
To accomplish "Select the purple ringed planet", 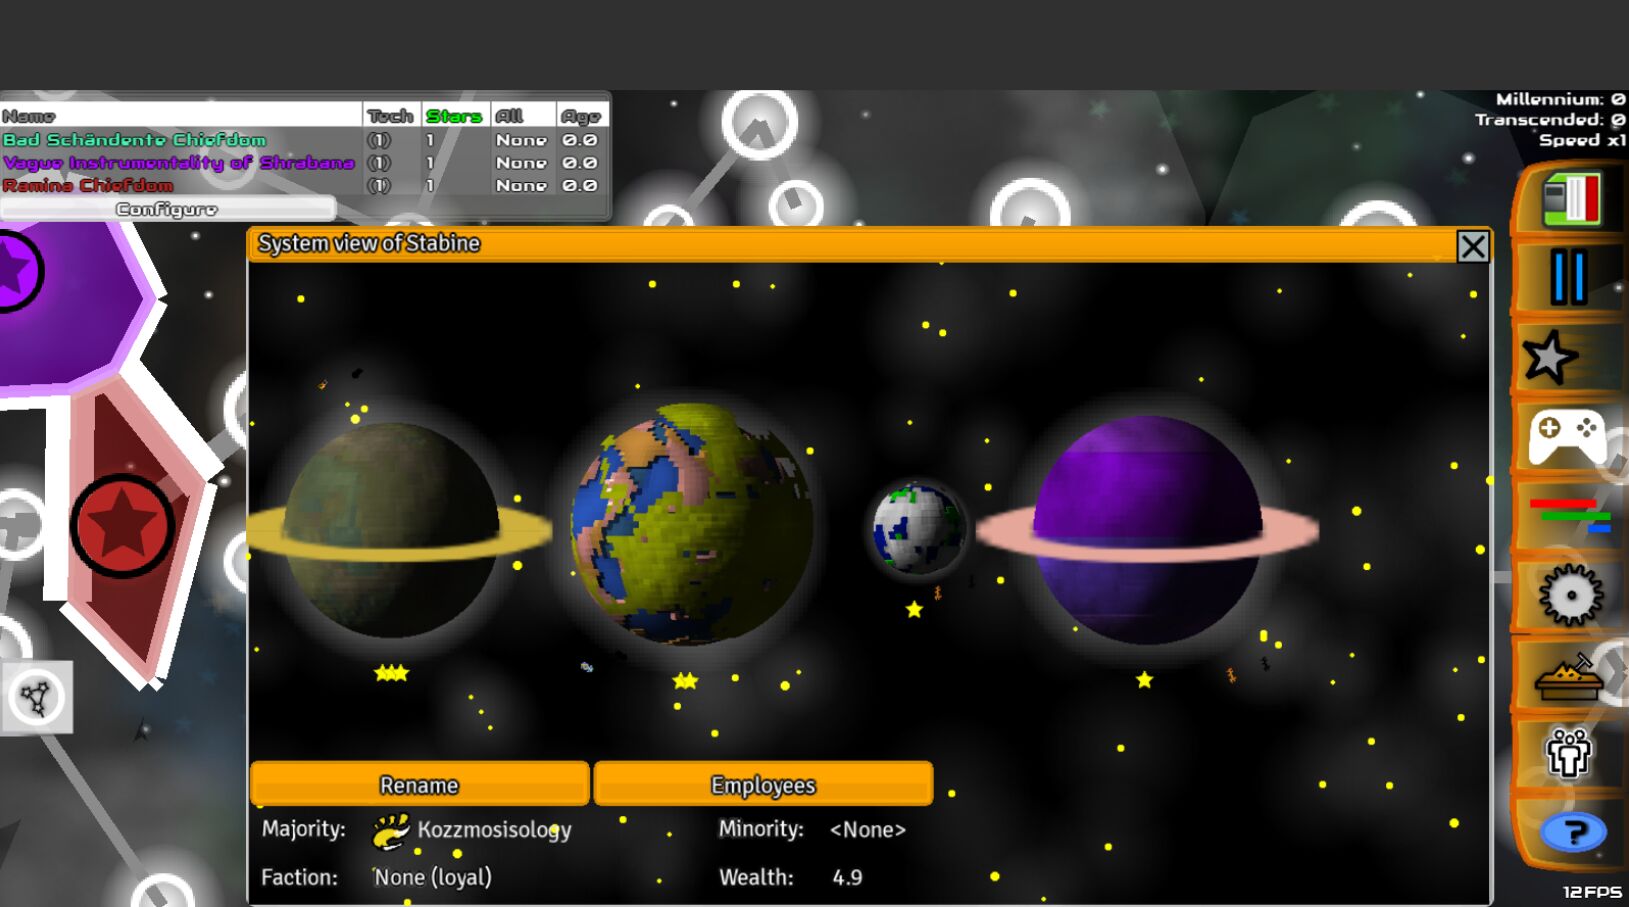I will tap(1147, 528).
